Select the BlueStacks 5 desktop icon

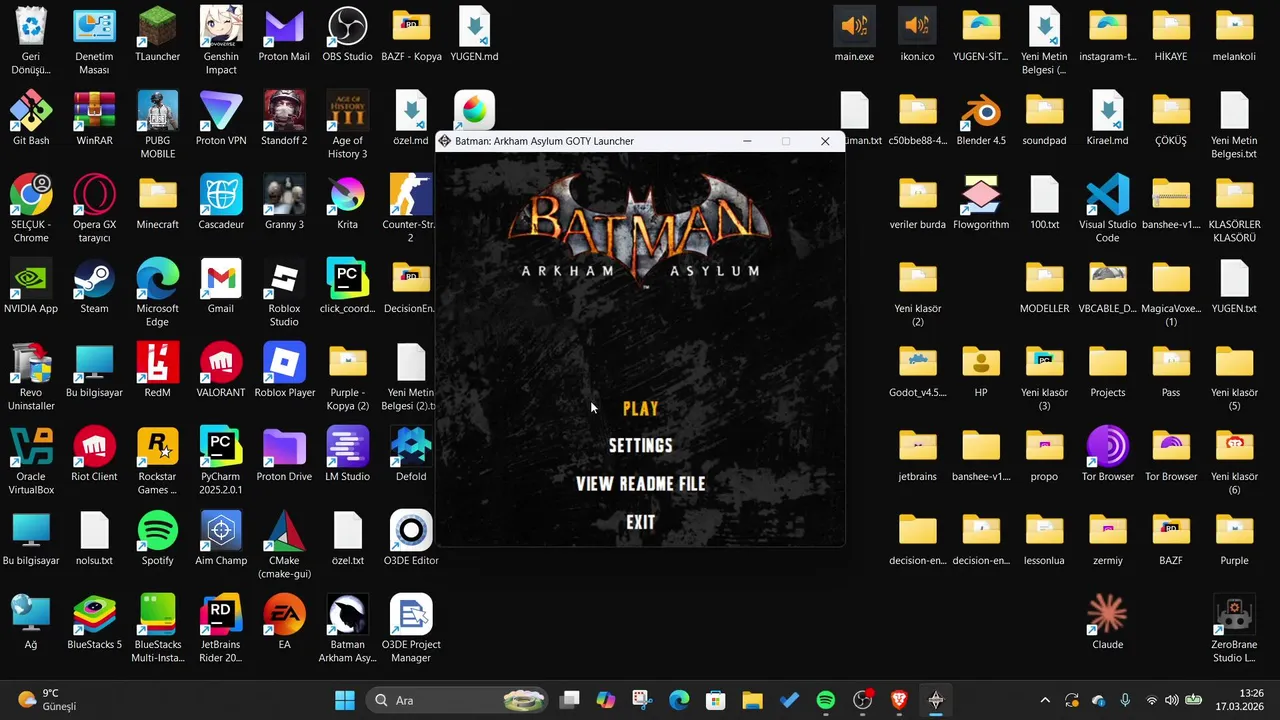[94, 623]
